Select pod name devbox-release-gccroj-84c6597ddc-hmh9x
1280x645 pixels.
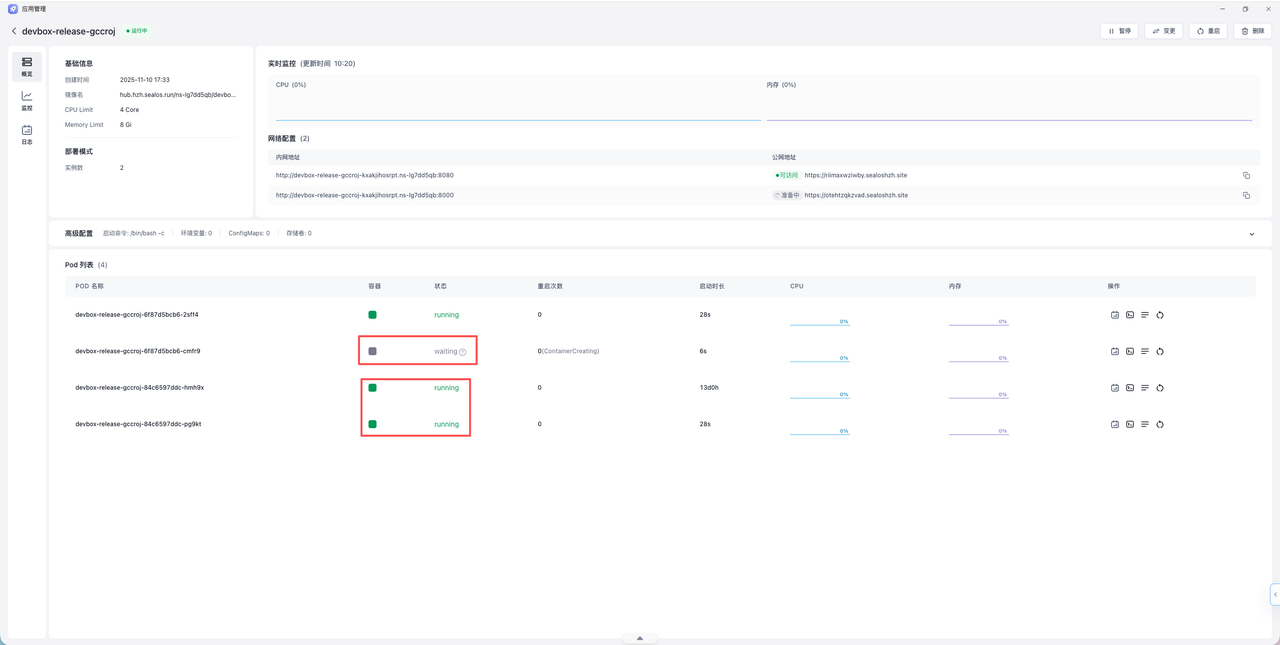139,388
